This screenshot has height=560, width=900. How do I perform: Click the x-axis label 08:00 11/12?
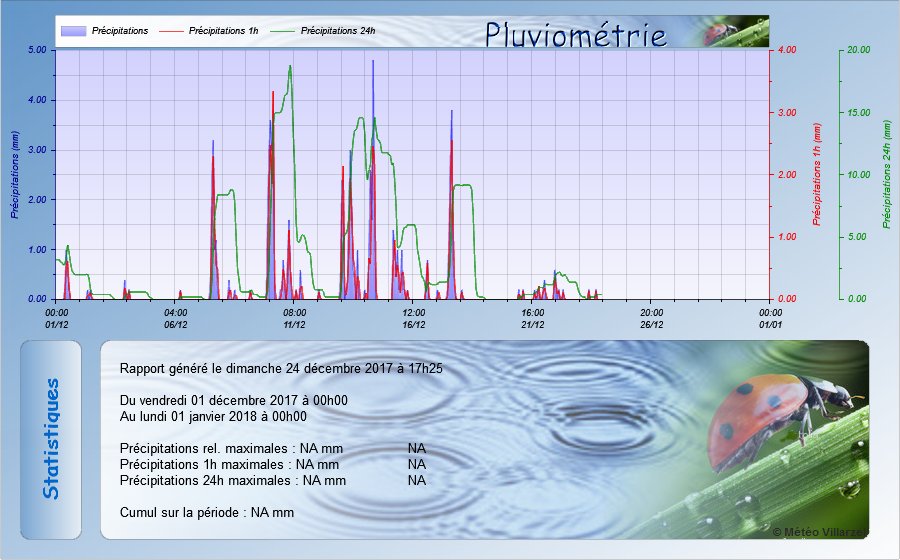[294, 318]
